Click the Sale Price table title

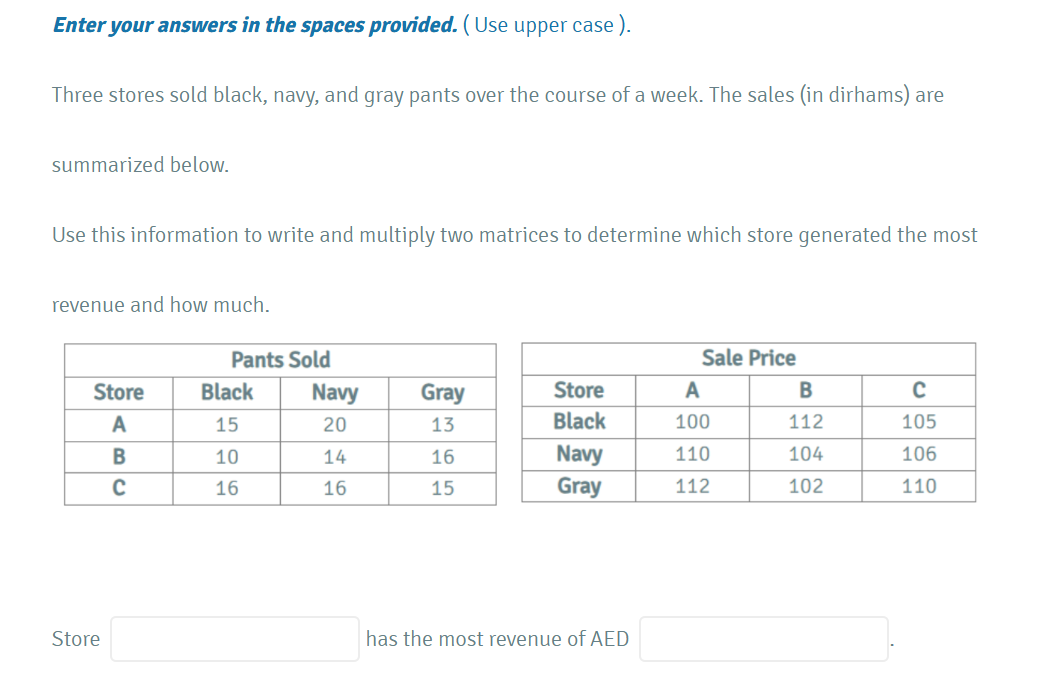(749, 358)
